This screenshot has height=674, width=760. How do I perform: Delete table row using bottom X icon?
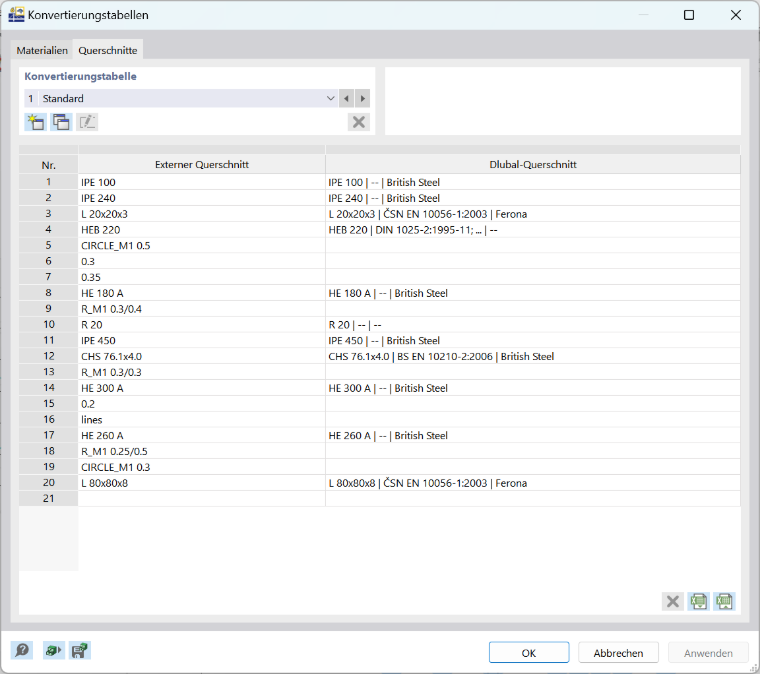(673, 601)
